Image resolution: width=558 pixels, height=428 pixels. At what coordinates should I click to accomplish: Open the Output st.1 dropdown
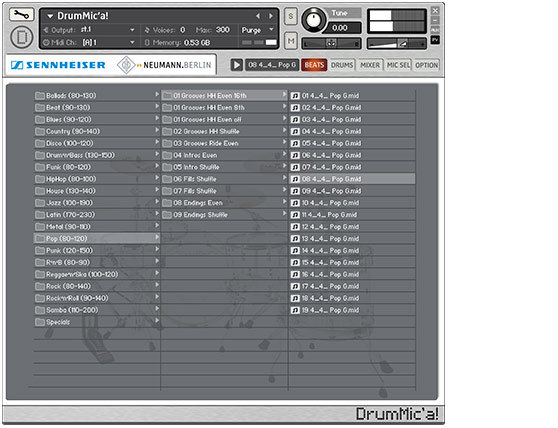132,30
